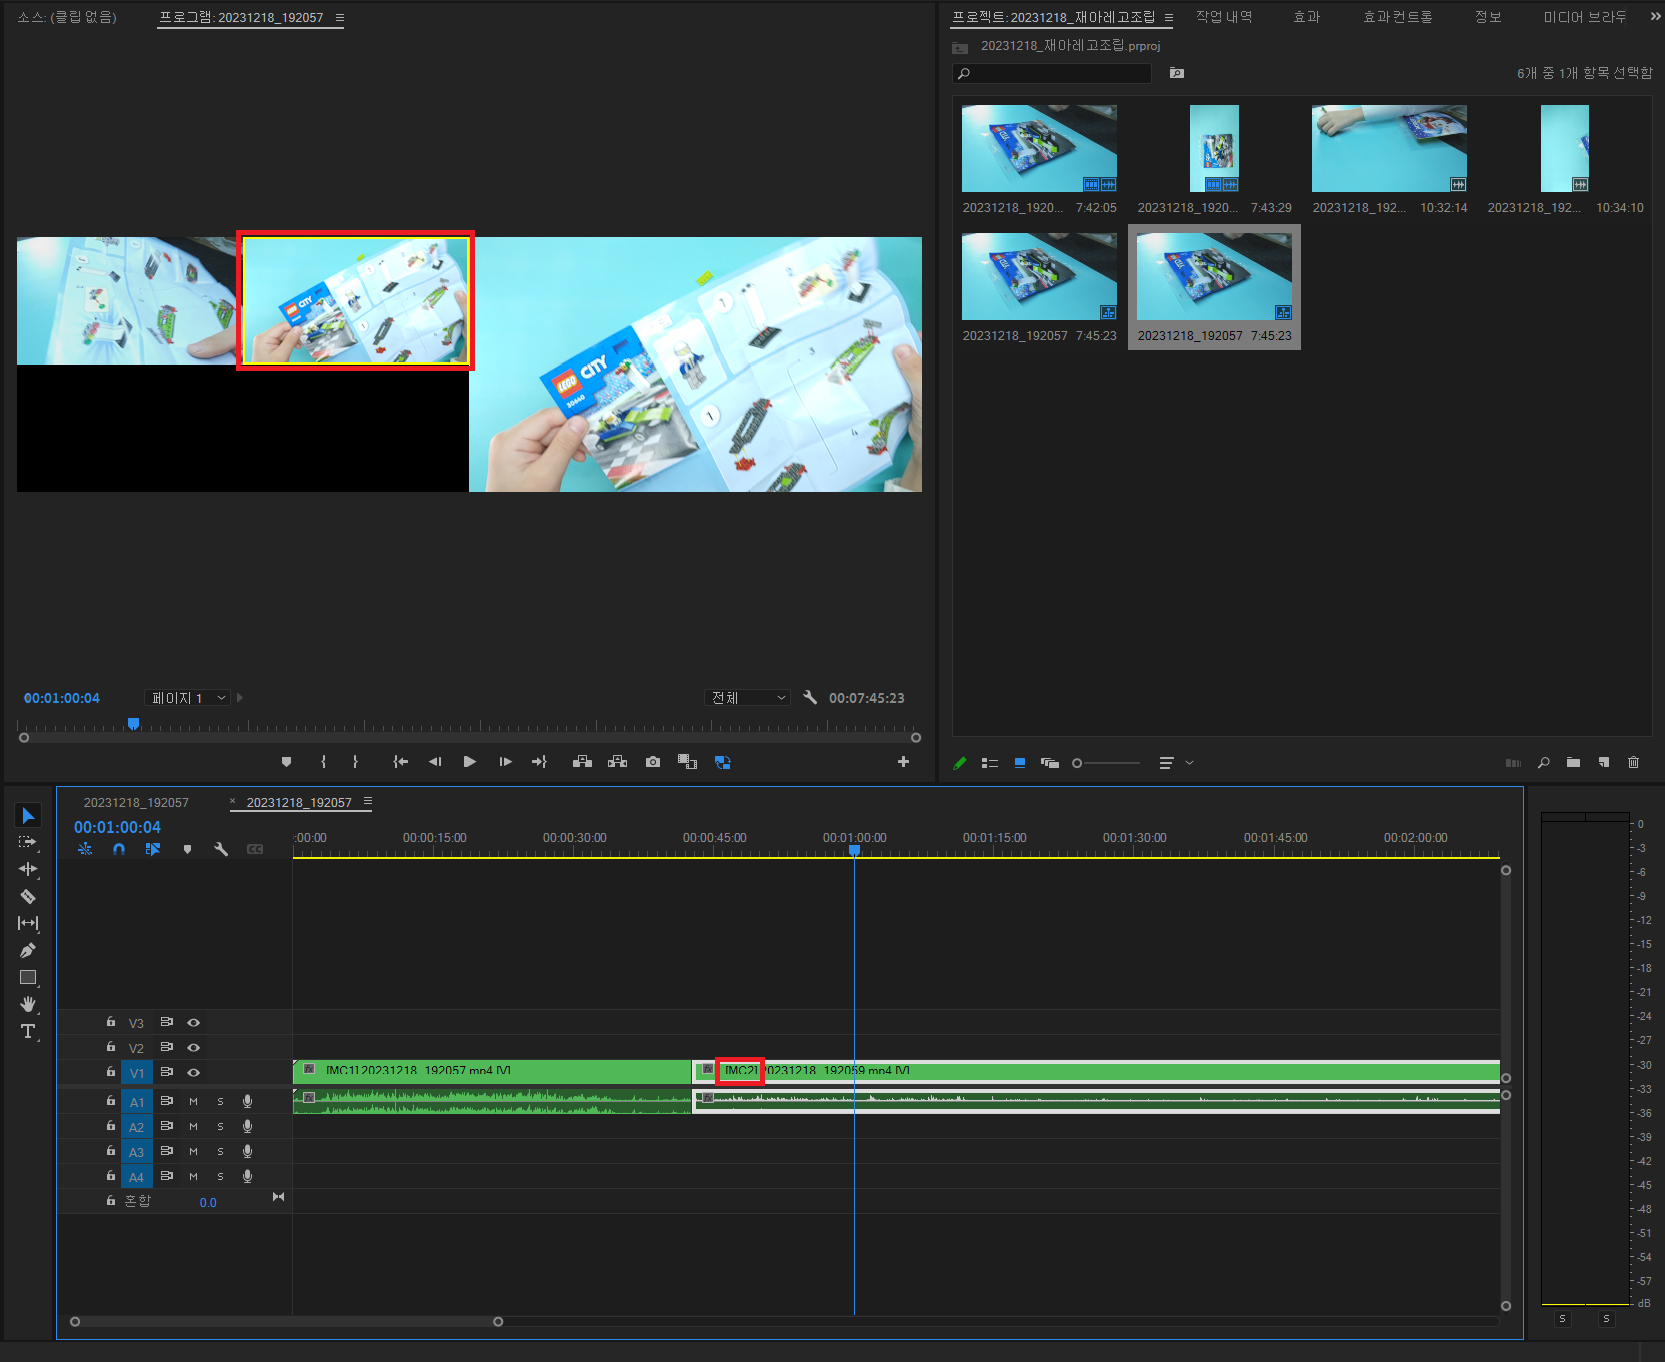The image size is (1665, 1362).
Task: Select the Slip tool
Action: [28, 923]
